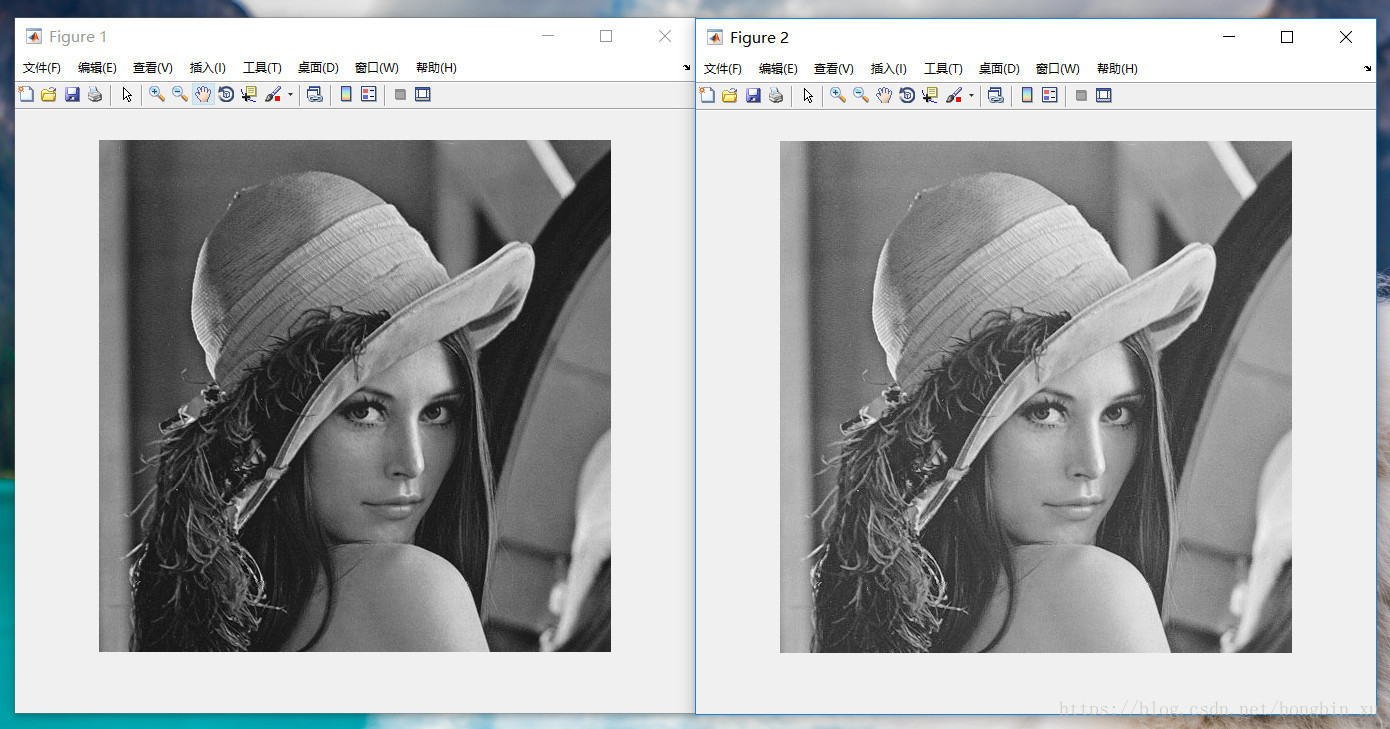Insert a legend in Figure 1

click(369, 94)
